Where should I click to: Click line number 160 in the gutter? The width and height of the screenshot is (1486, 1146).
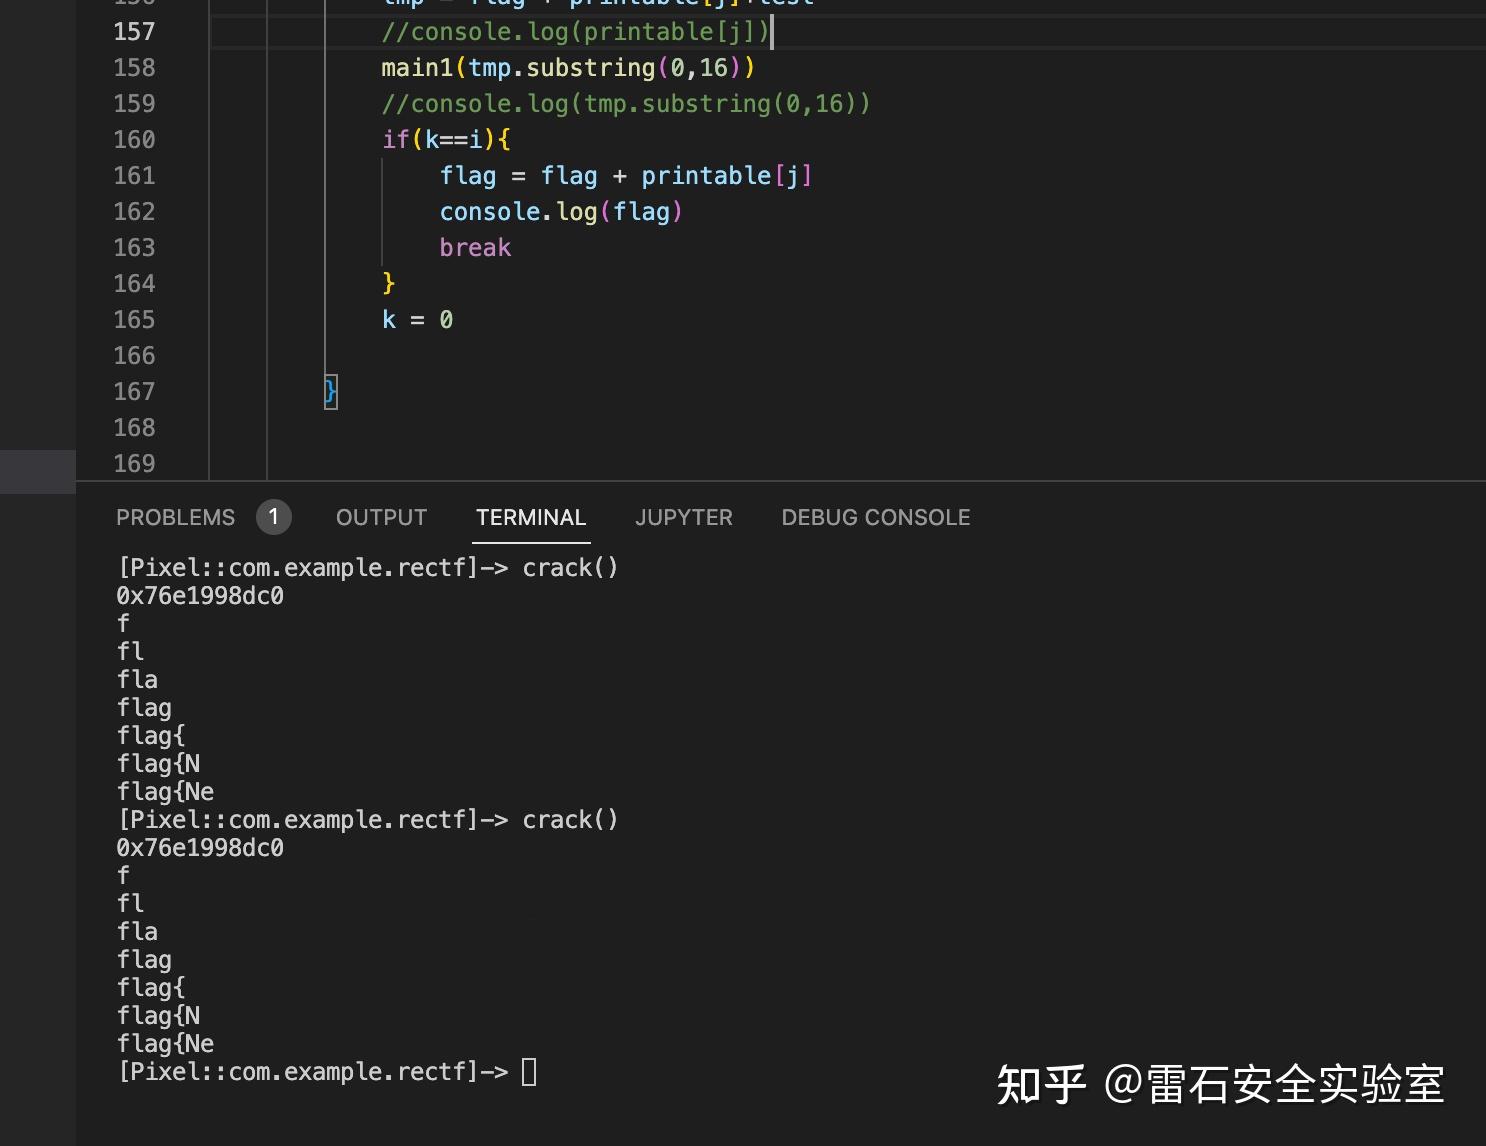133,139
